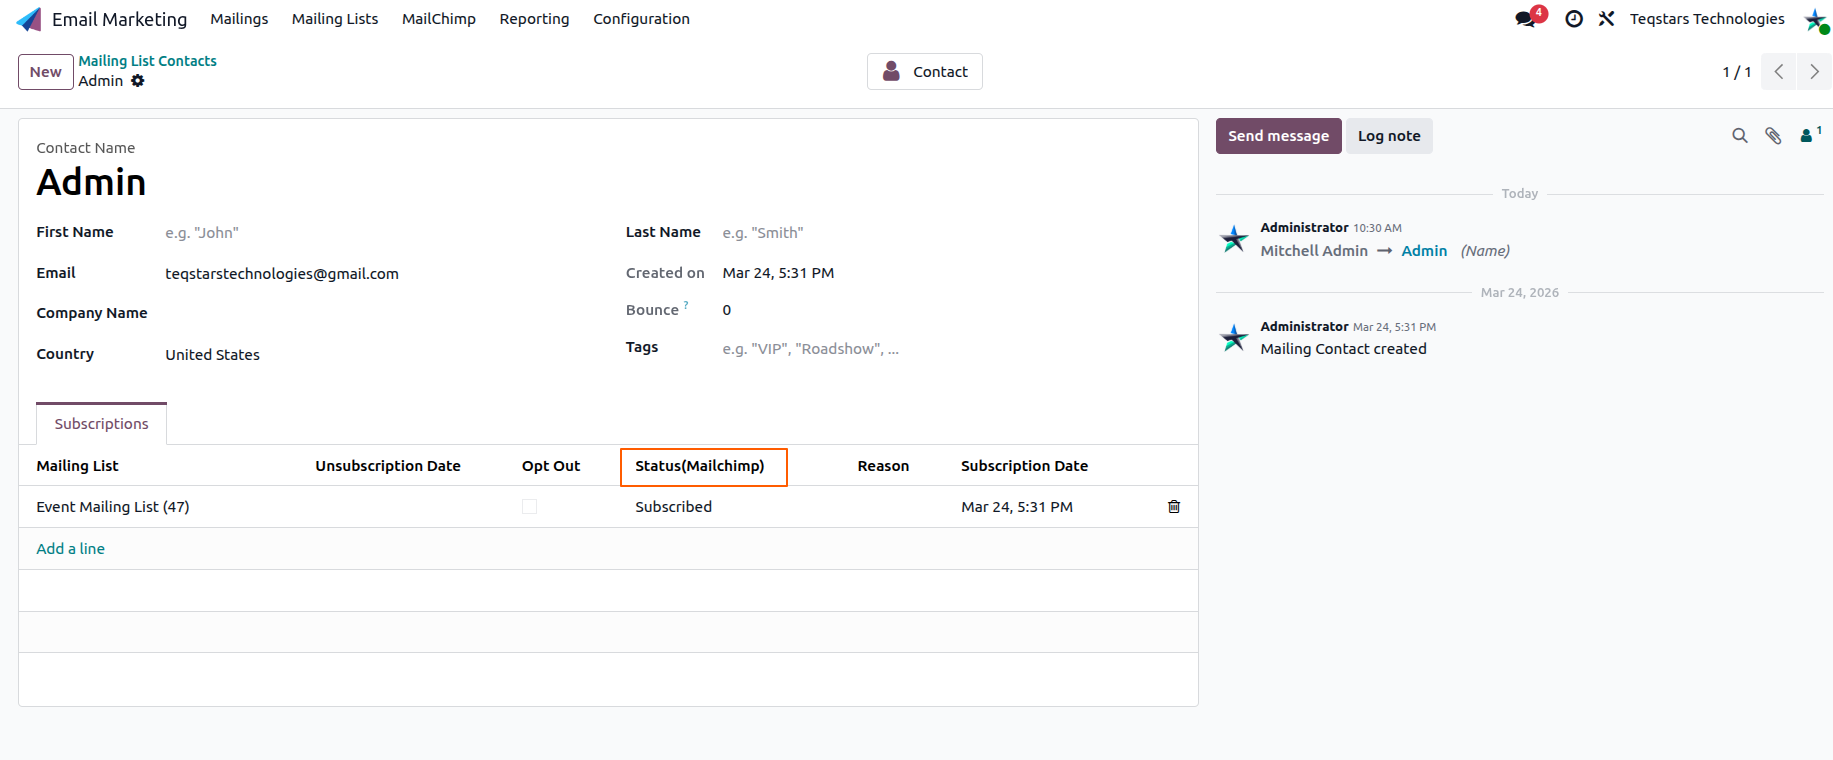Viewport: 1833px width, 760px height.
Task: Click Administrator avatar on Mailing Contact created
Action: tap(1234, 338)
